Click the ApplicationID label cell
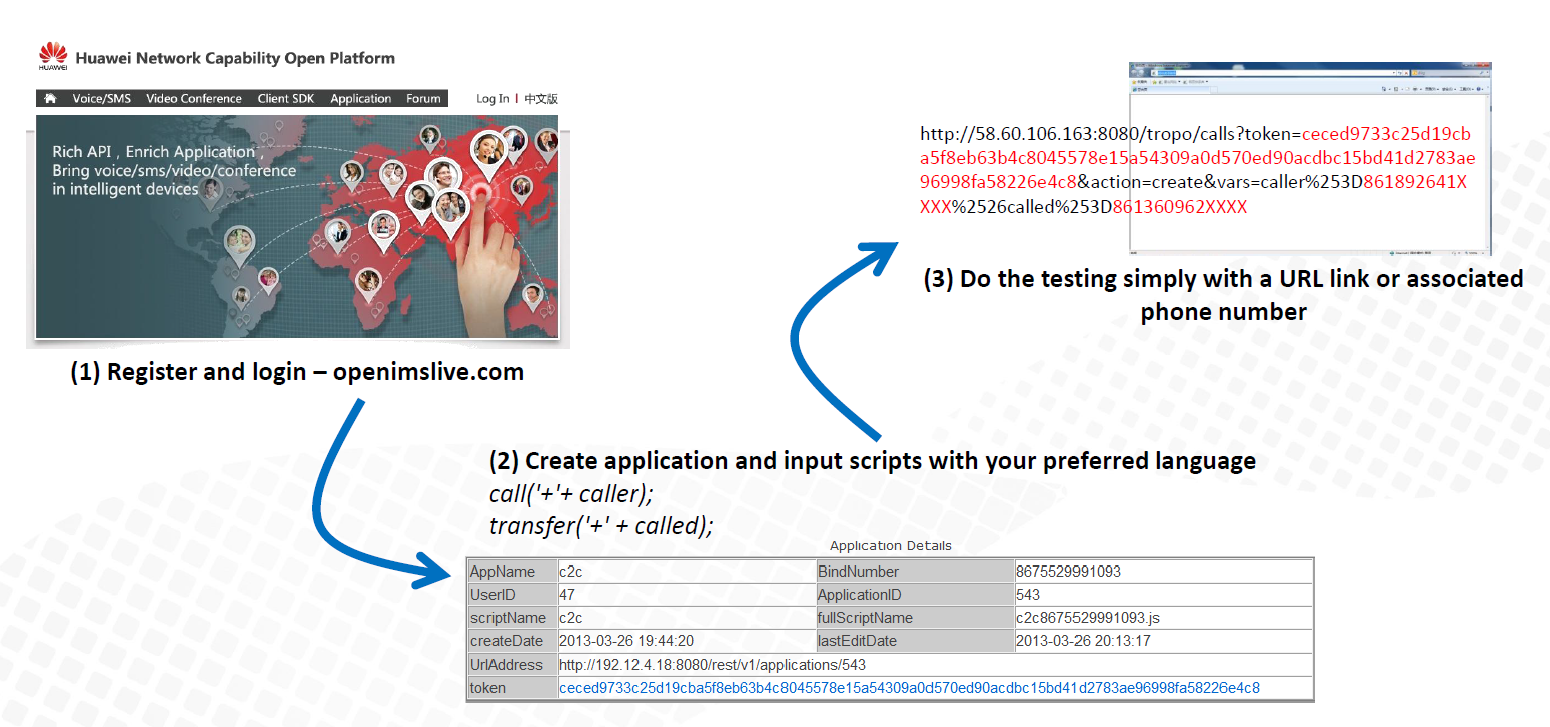Image resolution: width=1550 pixels, height=727 pixels. 914,595
